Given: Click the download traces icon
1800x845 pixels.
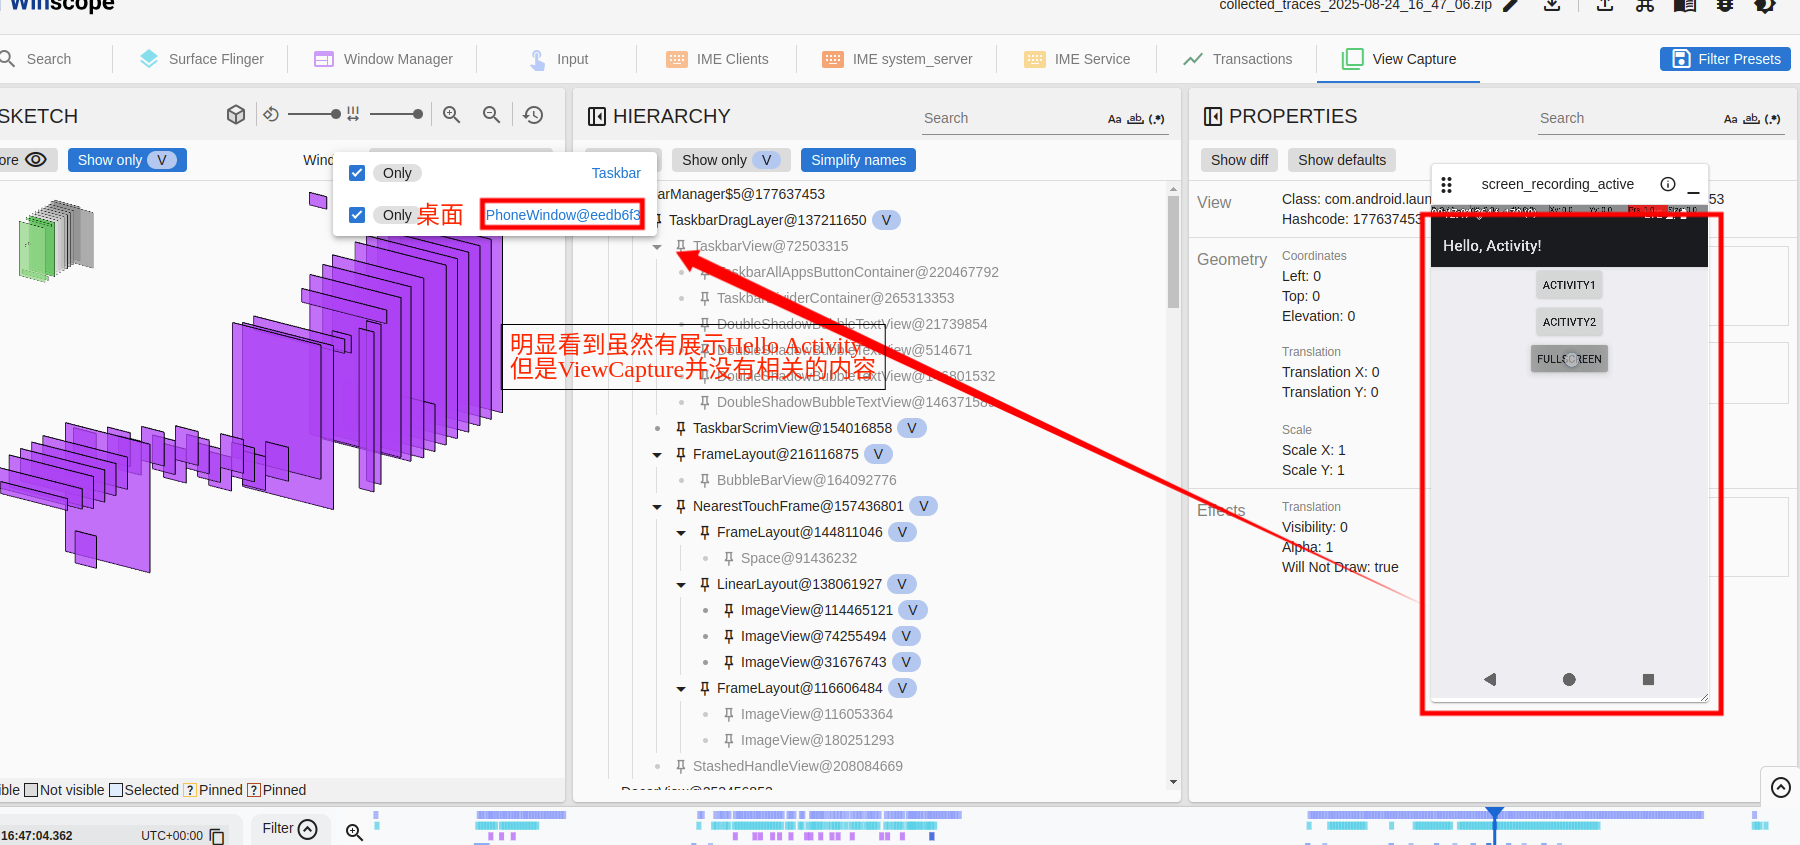Looking at the screenshot, I should point(1552,5).
